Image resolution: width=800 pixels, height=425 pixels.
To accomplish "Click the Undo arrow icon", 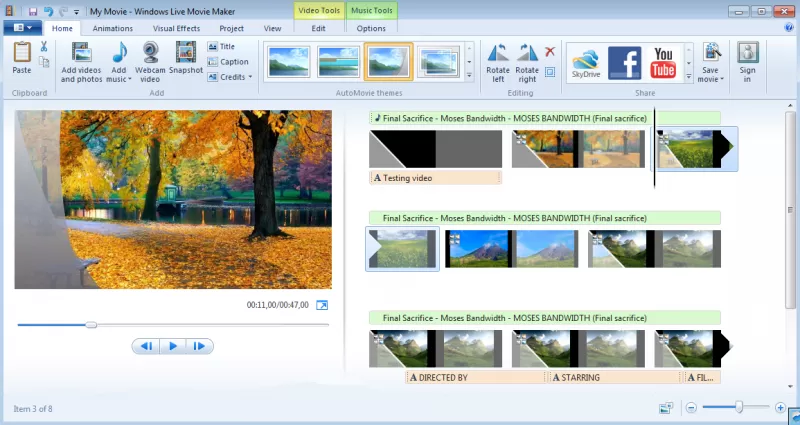I will coord(48,11).
